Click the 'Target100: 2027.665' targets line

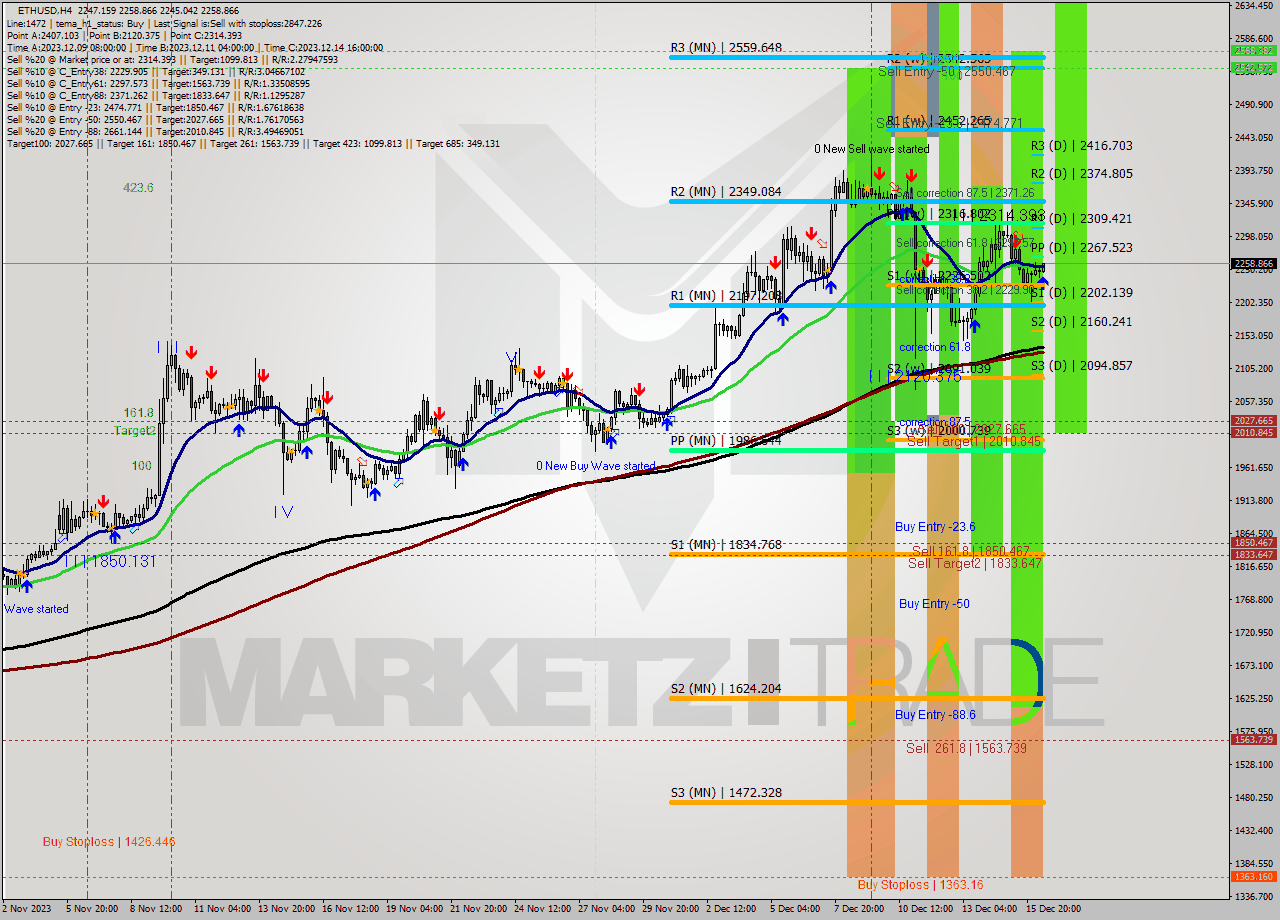[x=253, y=144]
